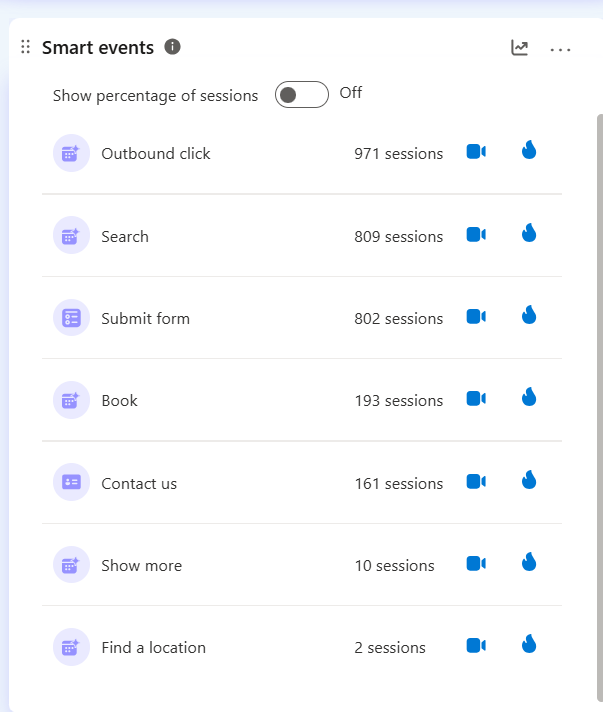View heatmaps for Find a location event

529,645
